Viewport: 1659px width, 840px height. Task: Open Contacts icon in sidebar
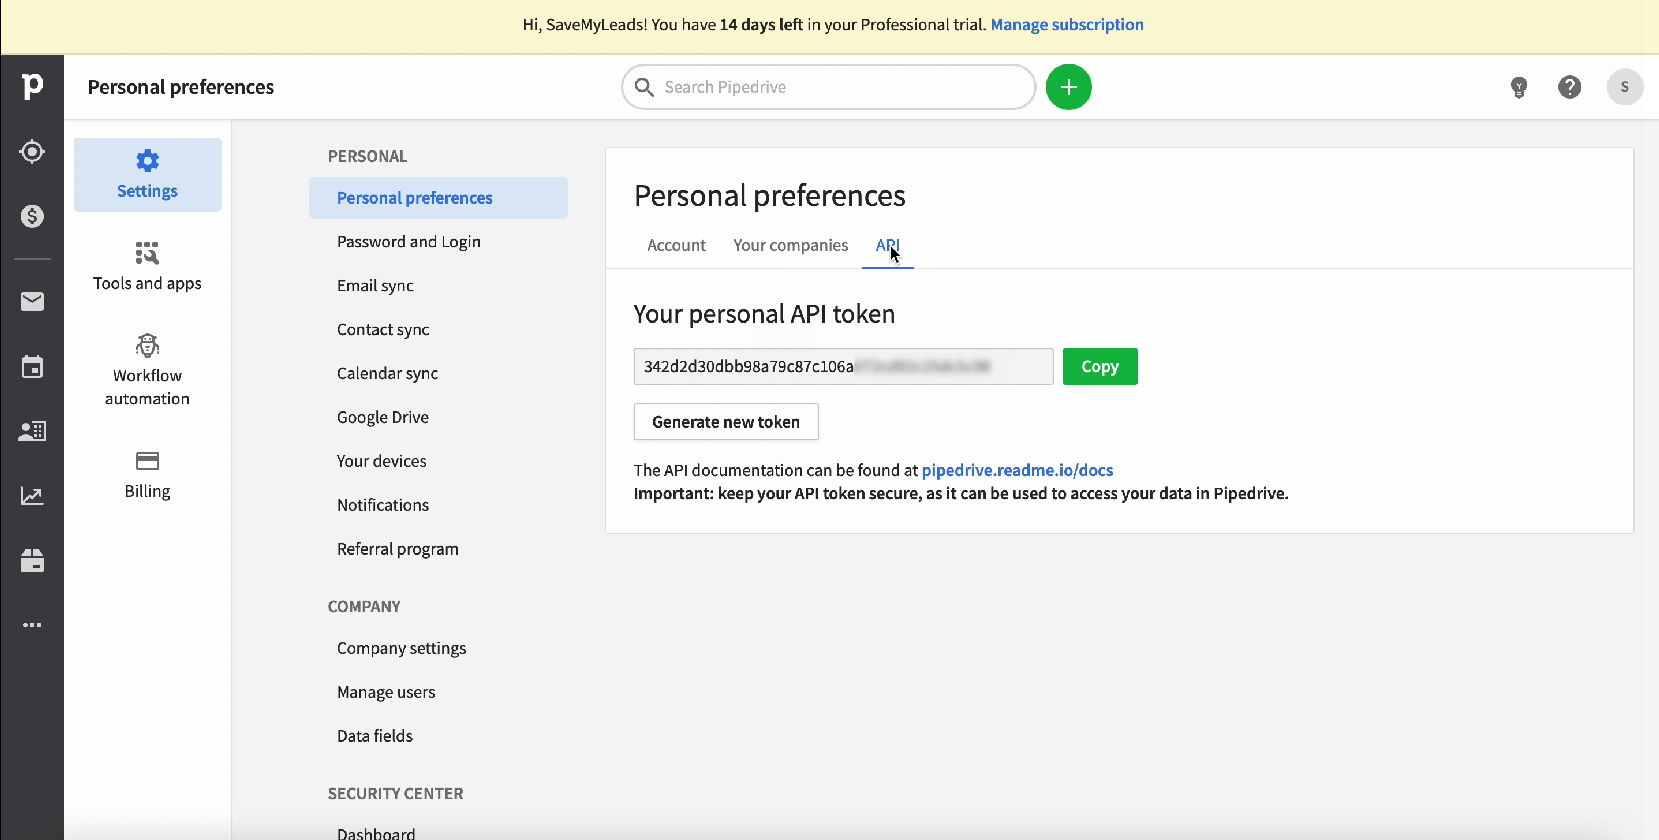pyautogui.click(x=32, y=431)
